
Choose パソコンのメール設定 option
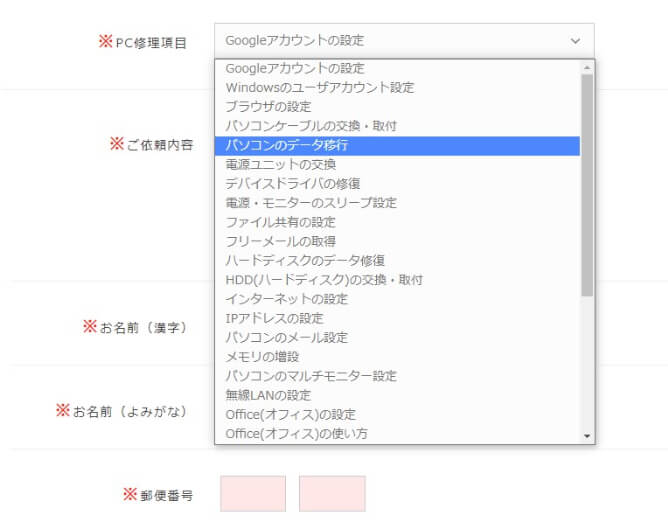coord(397,338)
